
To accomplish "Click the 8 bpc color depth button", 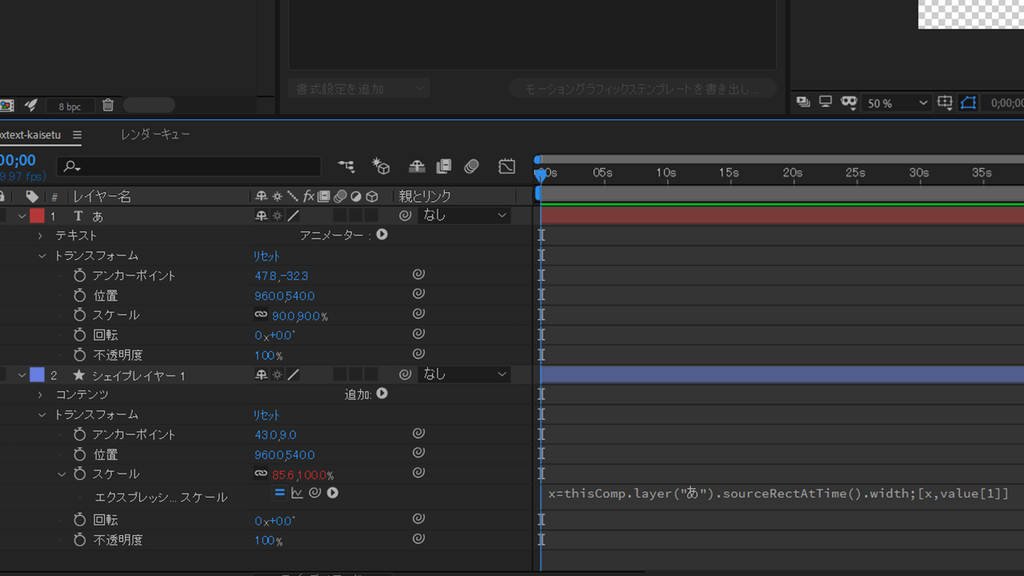I will [x=70, y=106].
